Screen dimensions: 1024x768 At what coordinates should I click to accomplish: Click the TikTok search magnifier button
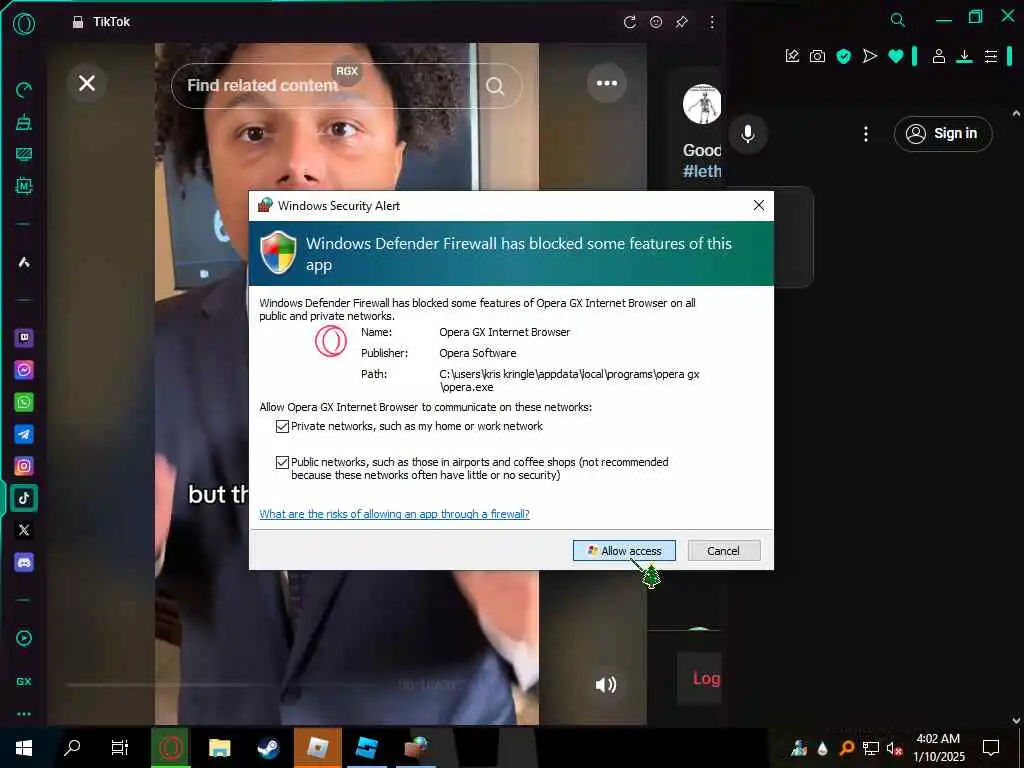tap(495, 86)
